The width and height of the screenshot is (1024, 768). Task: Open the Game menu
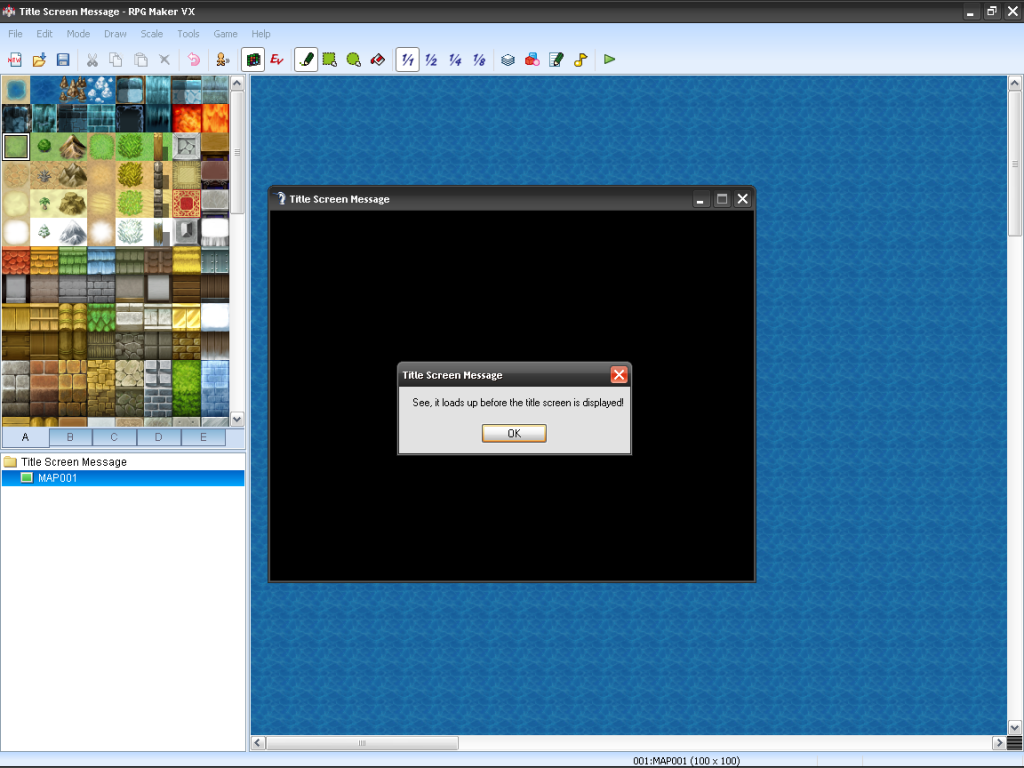click(x=225, y=34)
